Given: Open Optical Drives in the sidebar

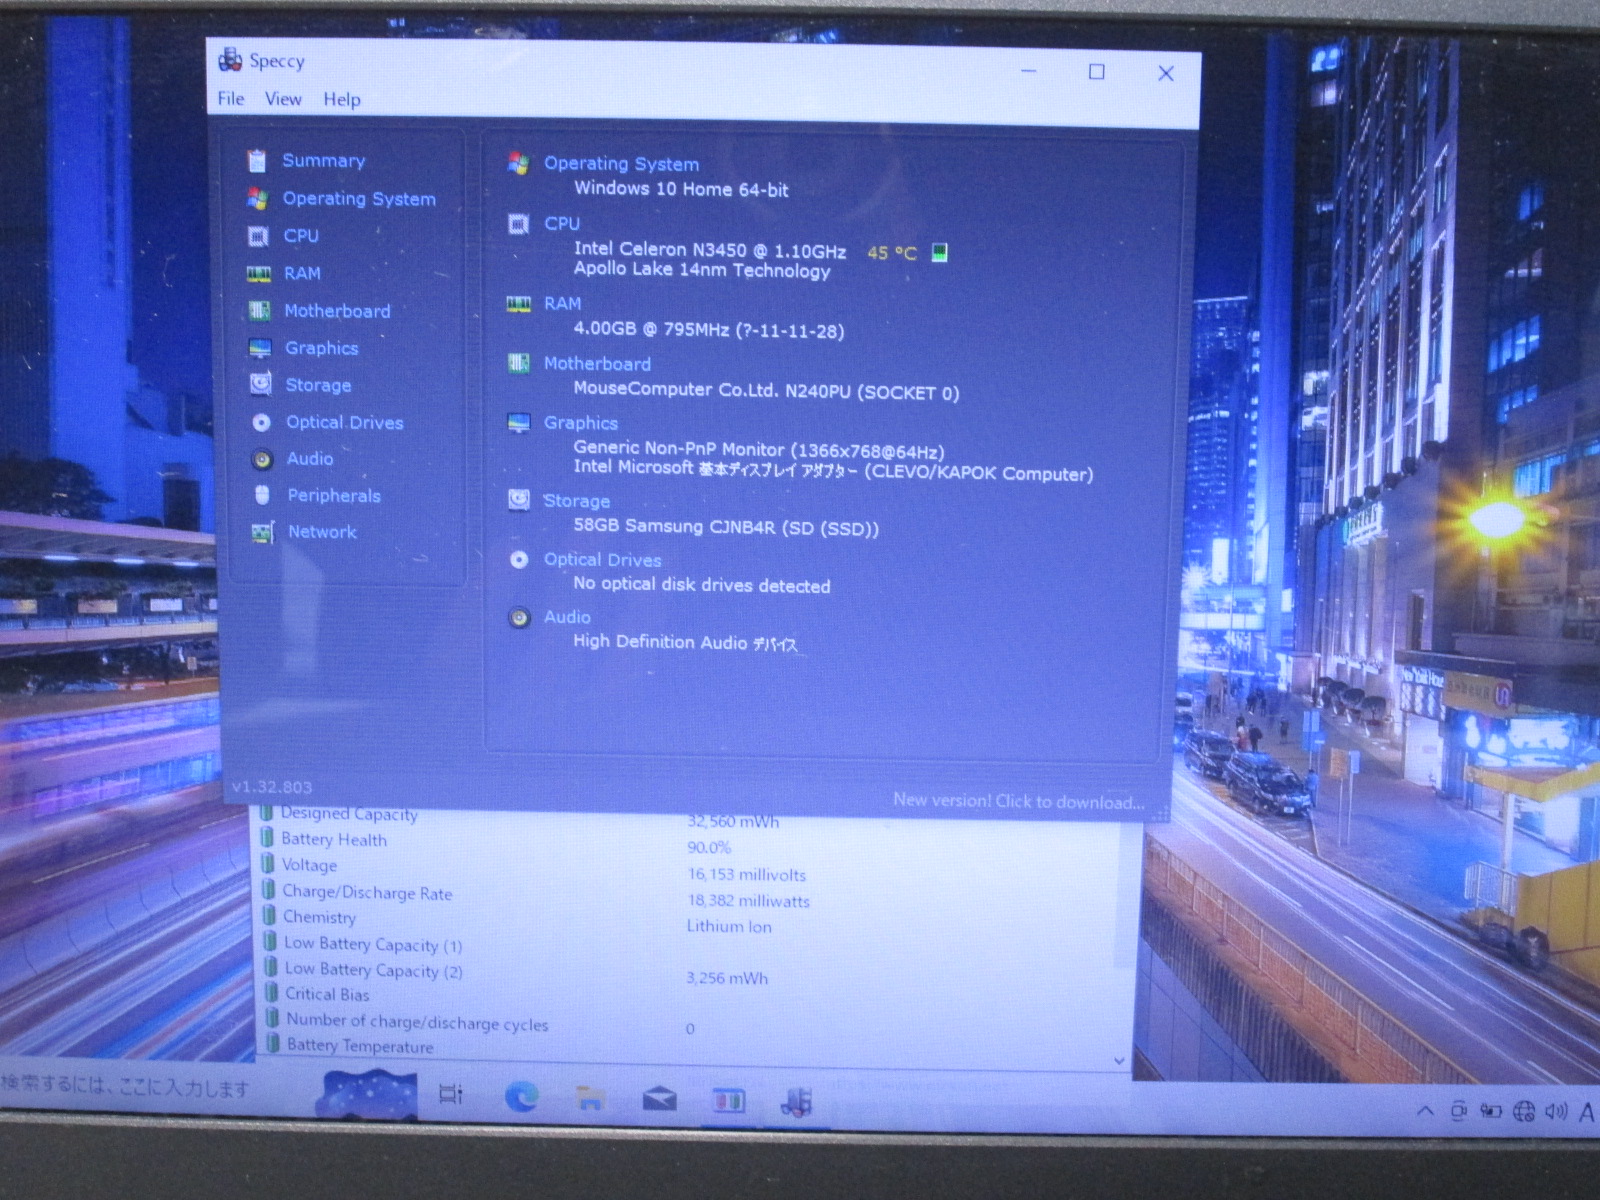Looking at the screenshot, I should click(344, 422).
